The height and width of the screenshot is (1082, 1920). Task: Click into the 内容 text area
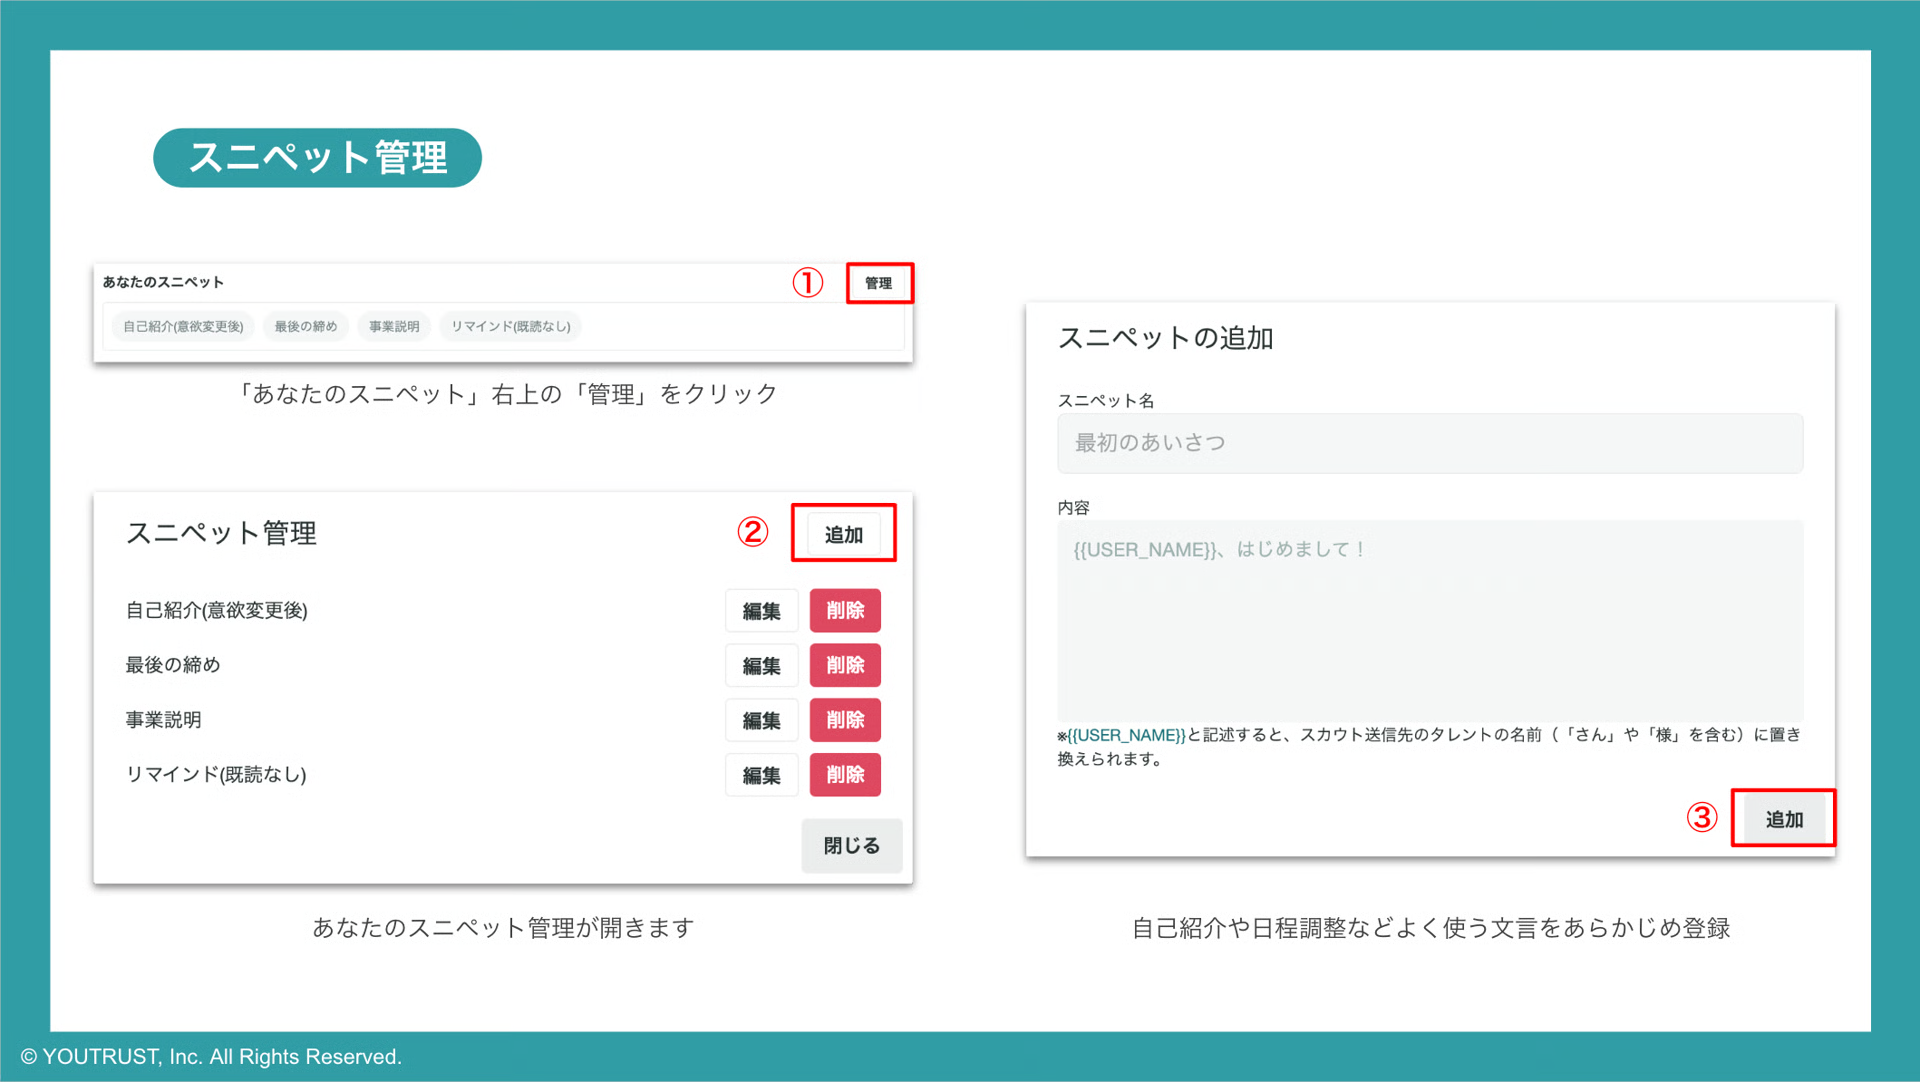[x=1430, y=619]
